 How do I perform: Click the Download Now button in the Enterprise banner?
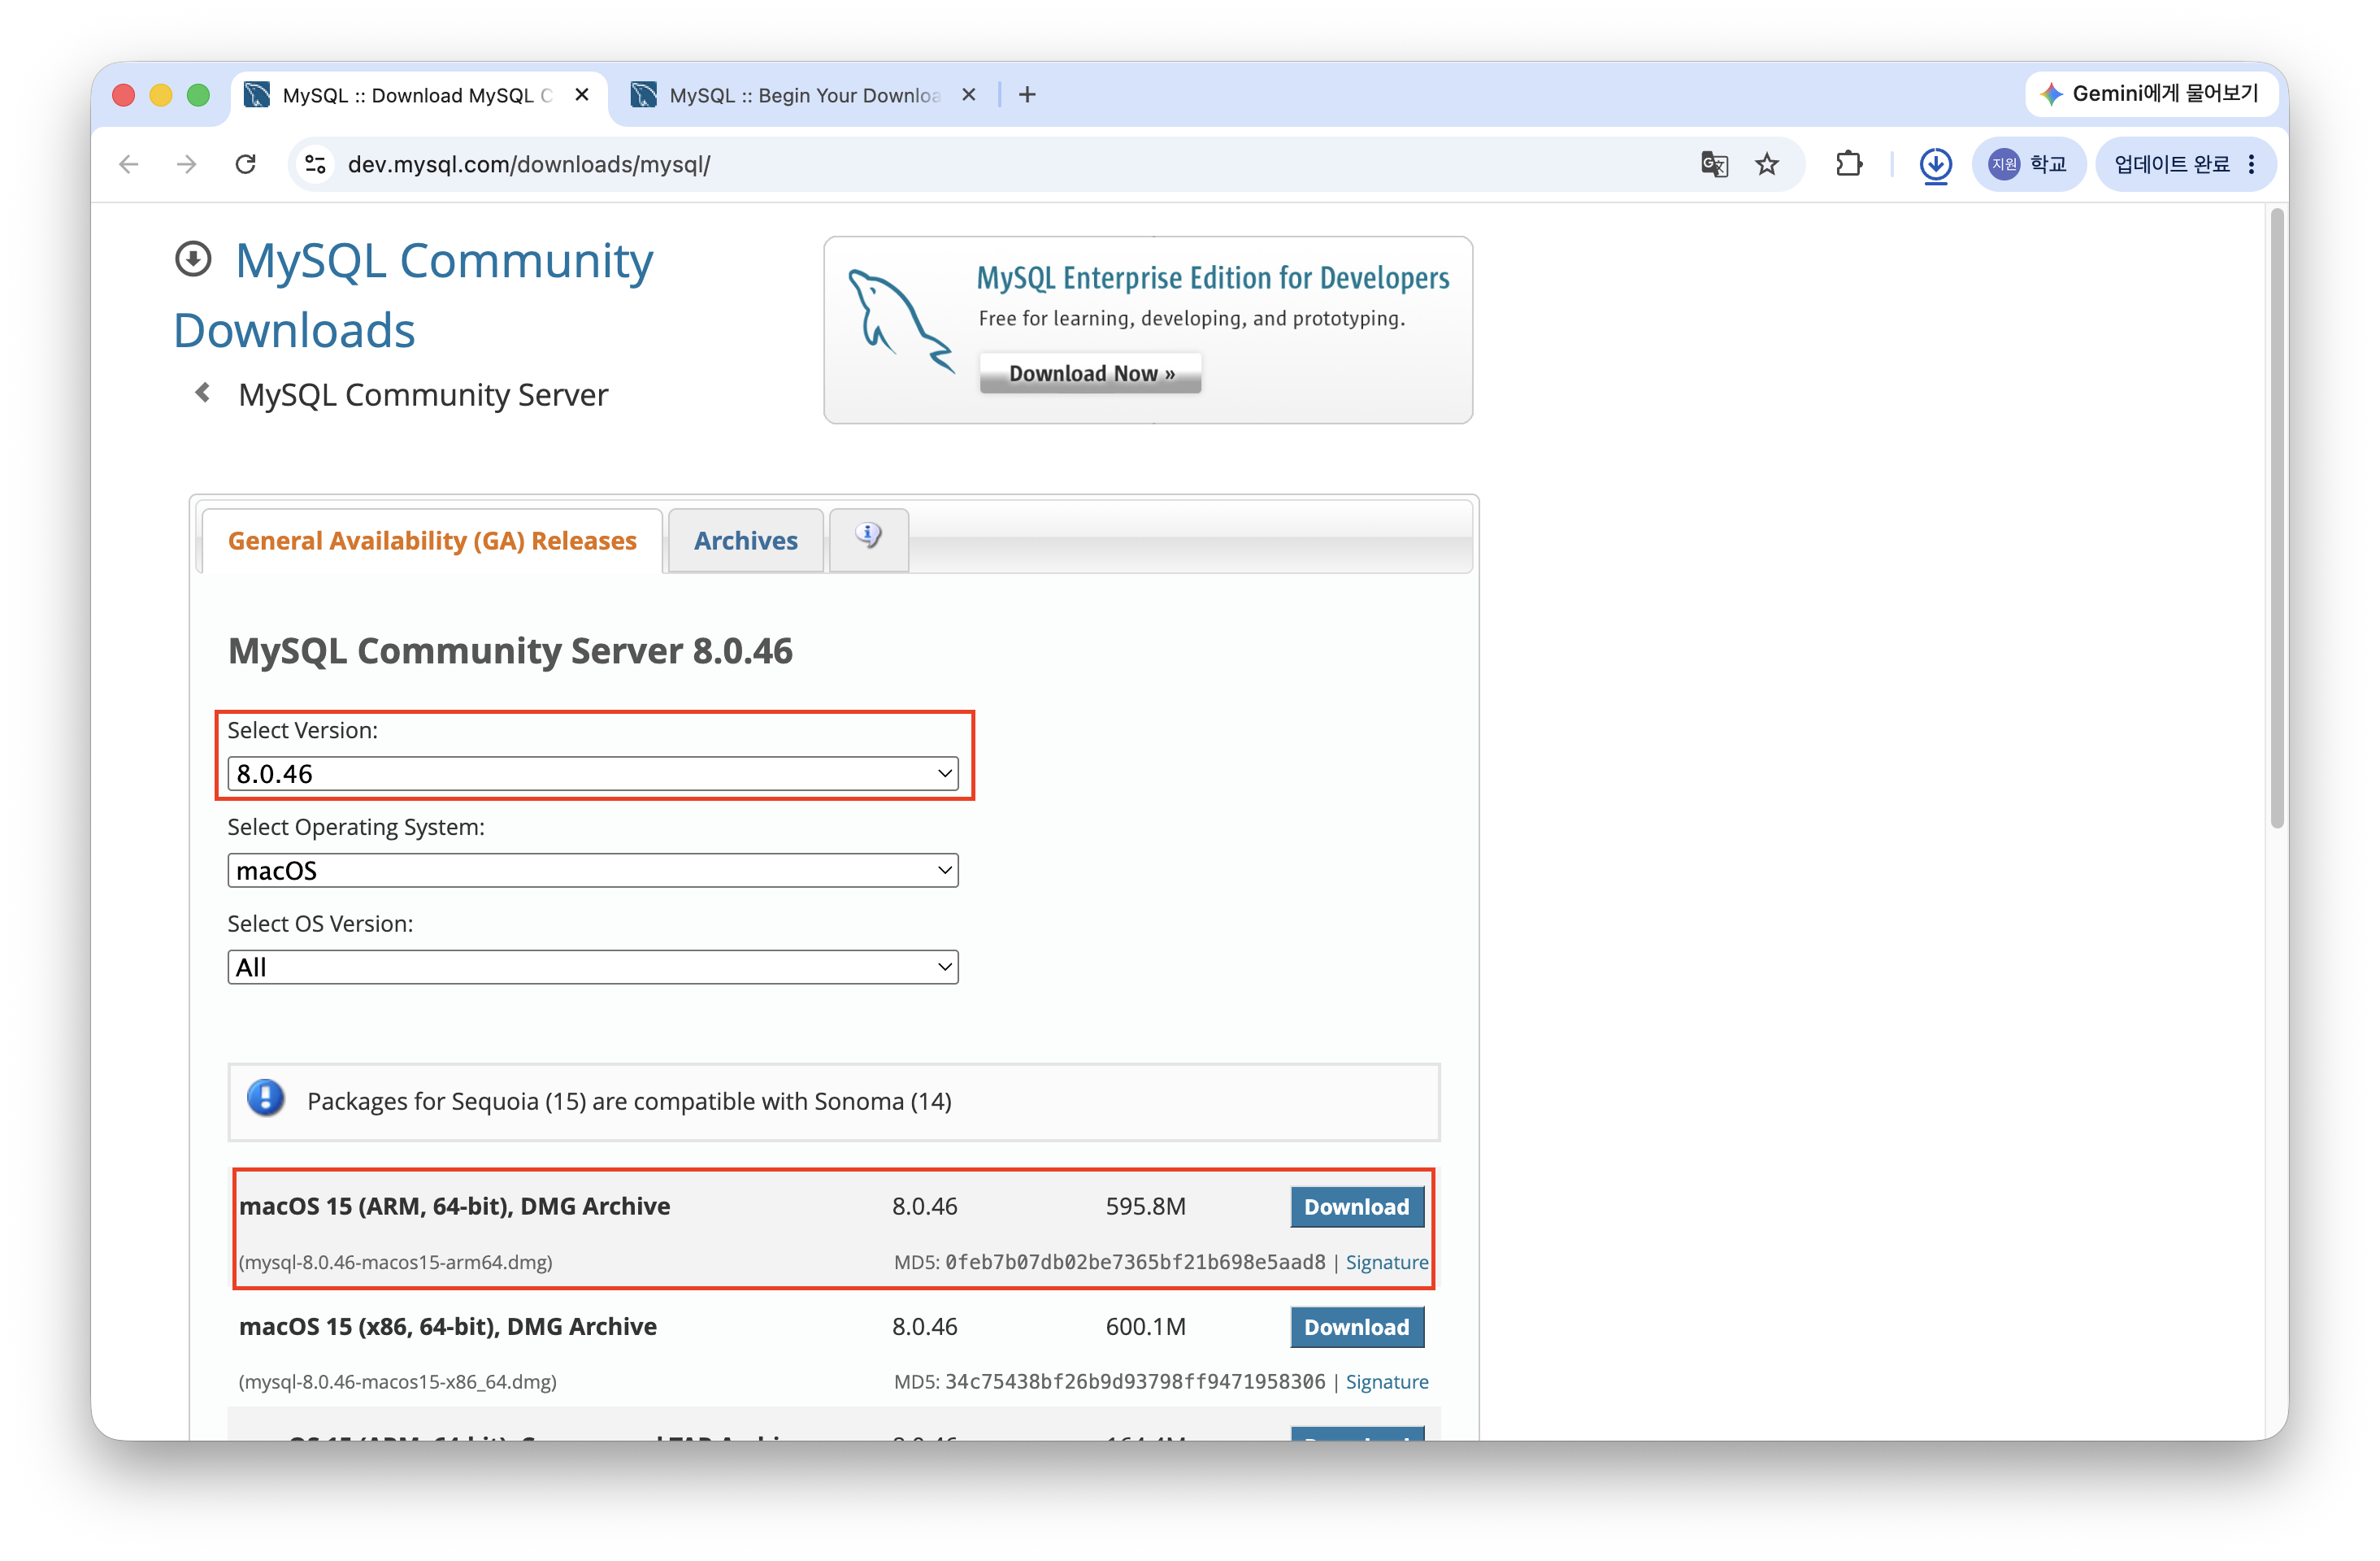(1091, 373)
